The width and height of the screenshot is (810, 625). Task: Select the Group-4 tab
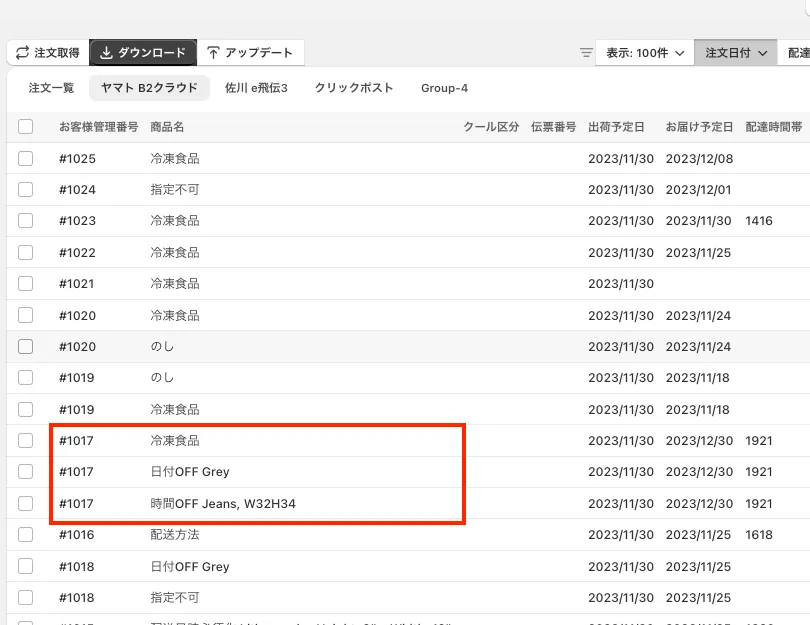click(x=444, y=88)
